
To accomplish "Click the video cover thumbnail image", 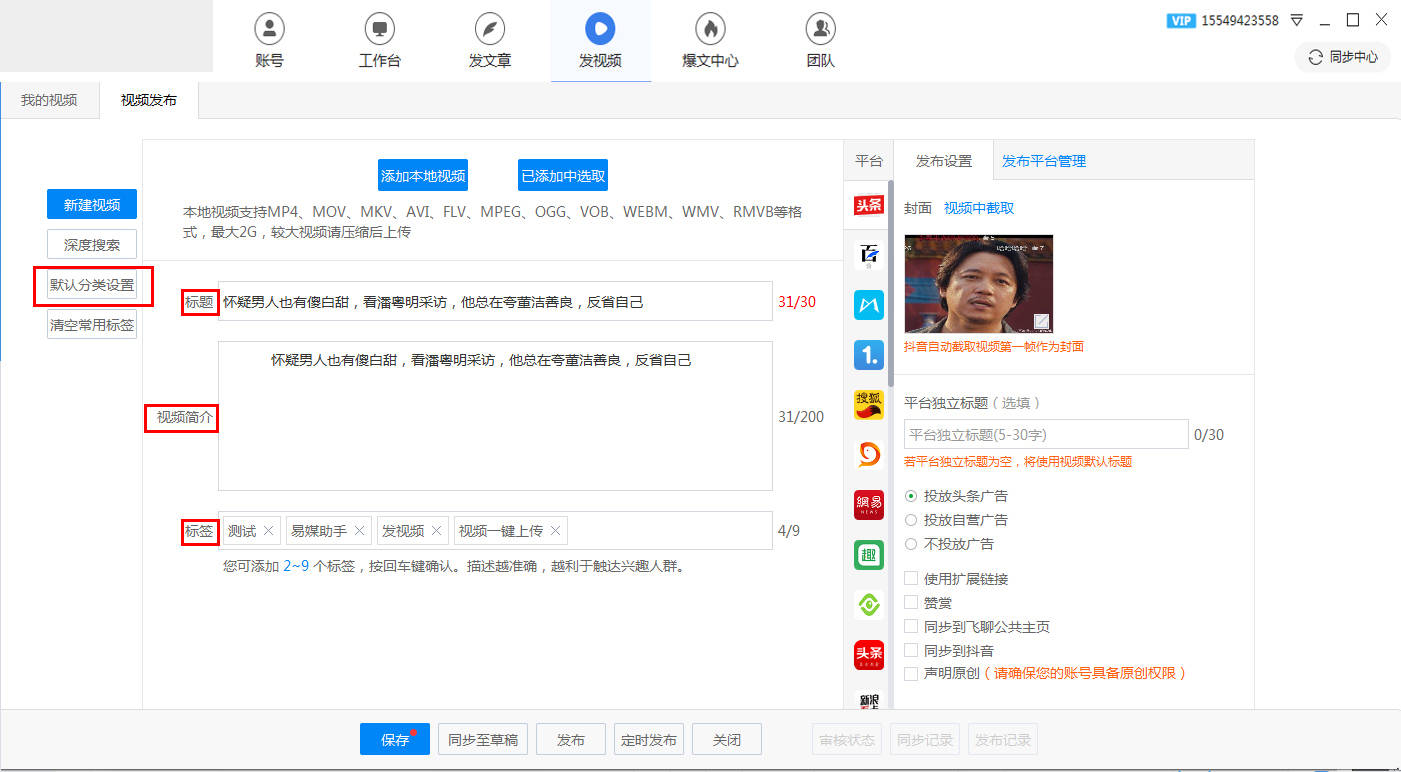I will click(x=978, y=283).
